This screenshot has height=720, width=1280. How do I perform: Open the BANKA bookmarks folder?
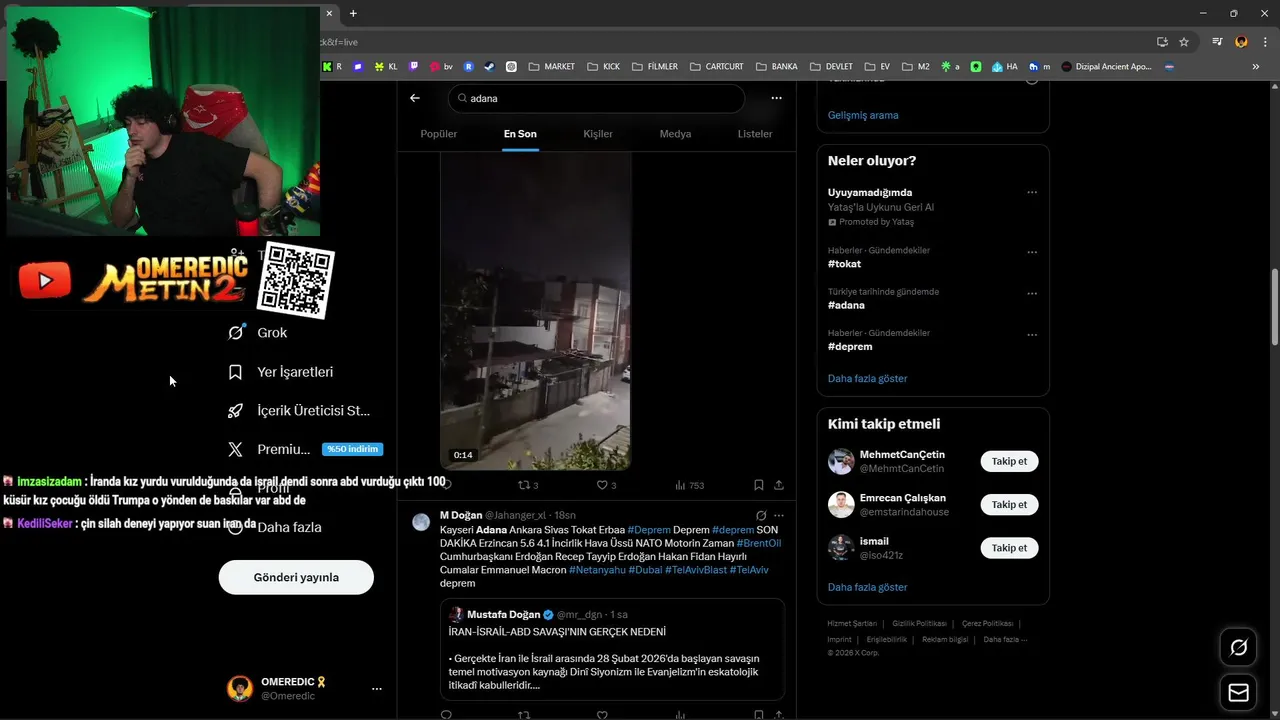click(x=776, y=67)
